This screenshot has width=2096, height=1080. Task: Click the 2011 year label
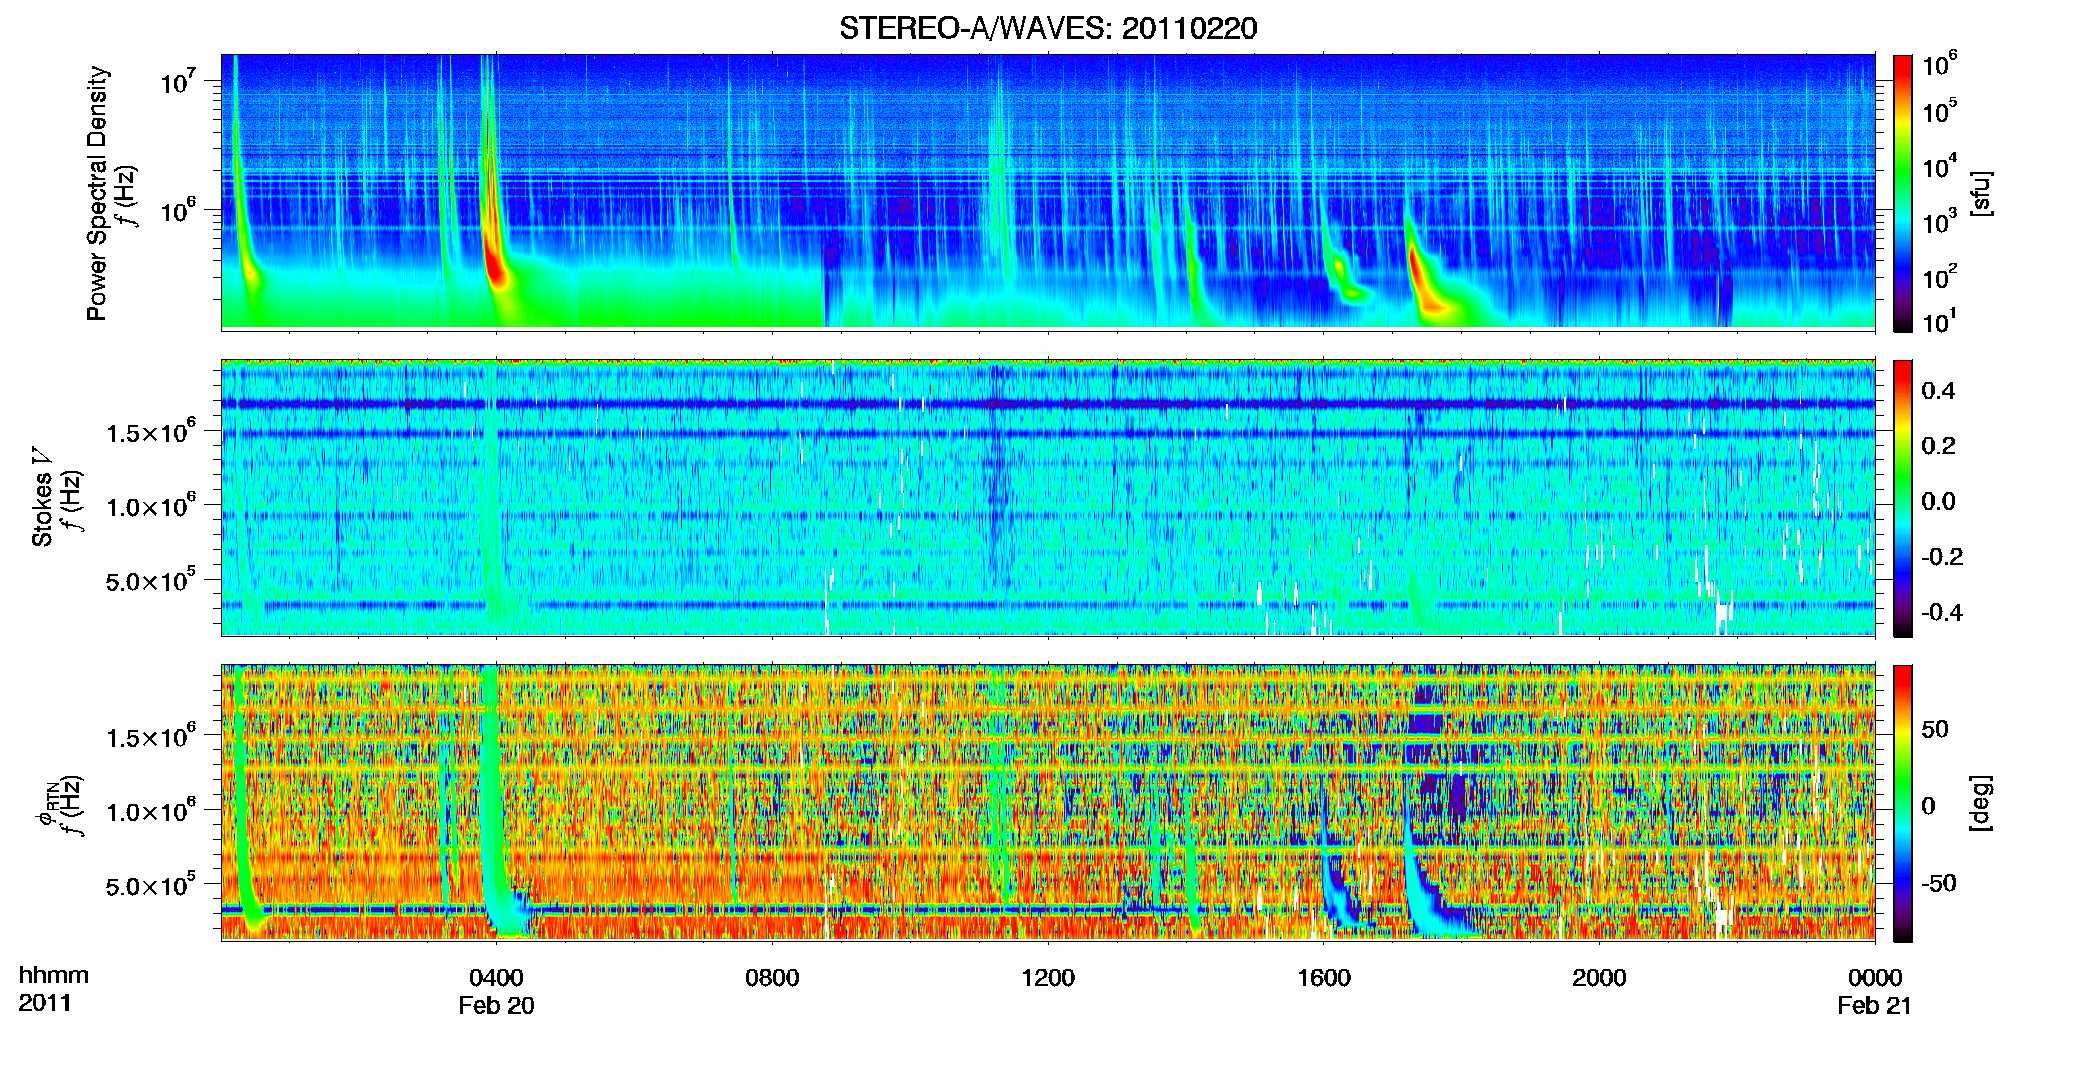[45, 1003]
